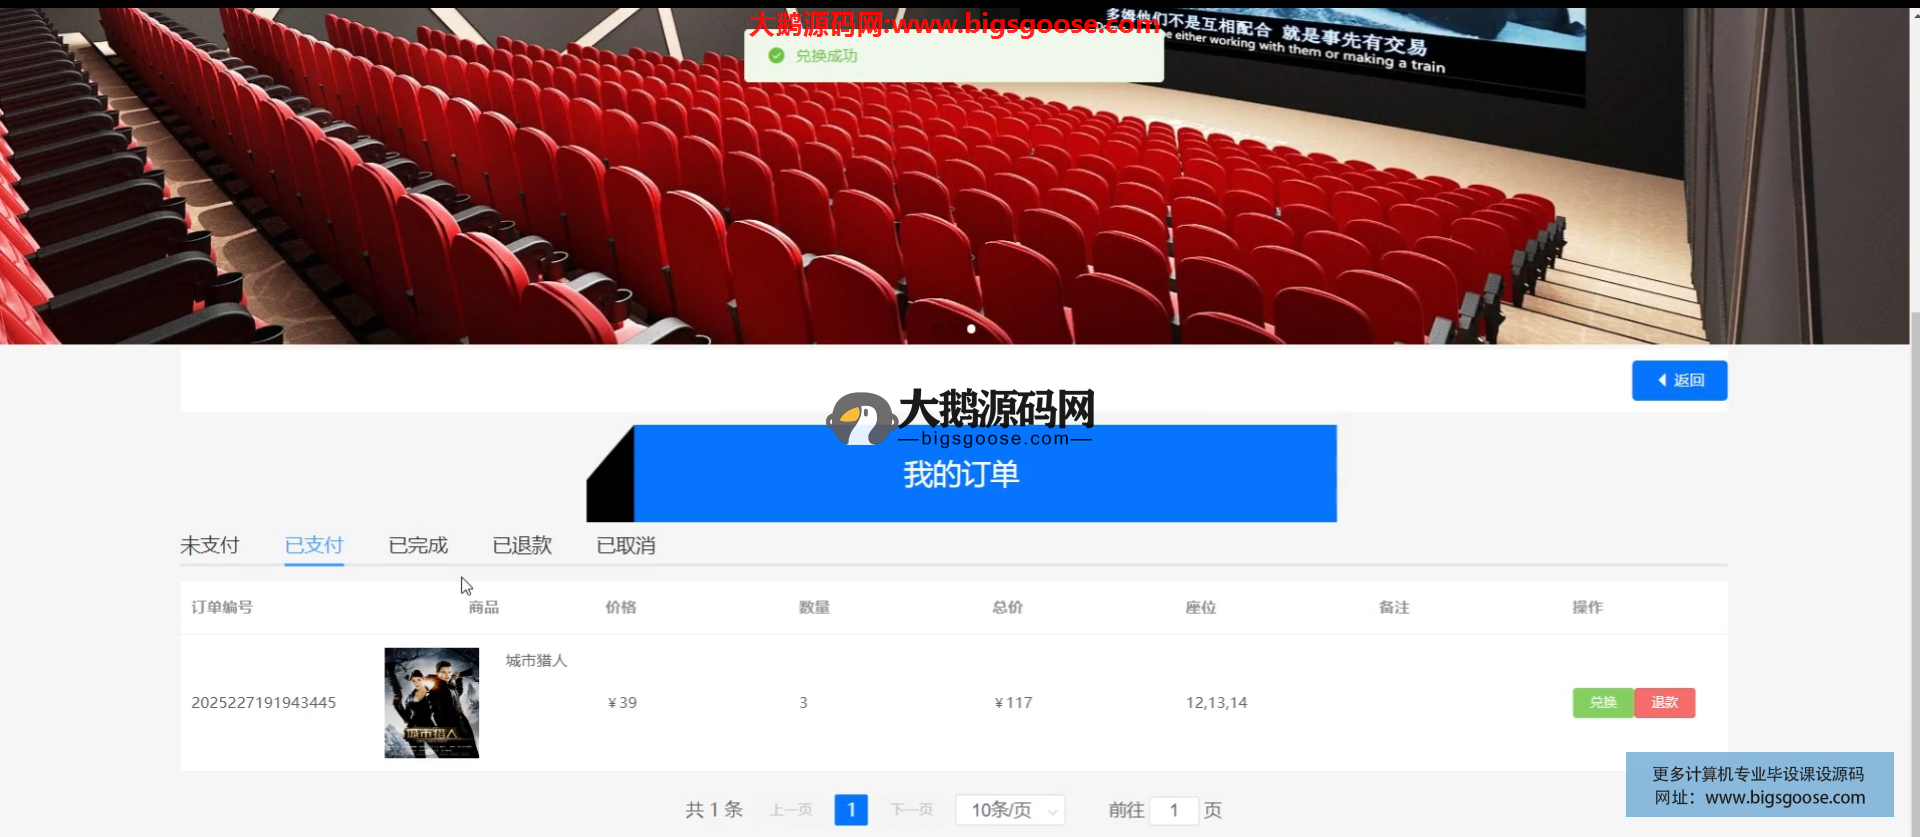1920x837 pixels.
Task: Switch to the 未支付 orders tab
Action: [210, 546]
